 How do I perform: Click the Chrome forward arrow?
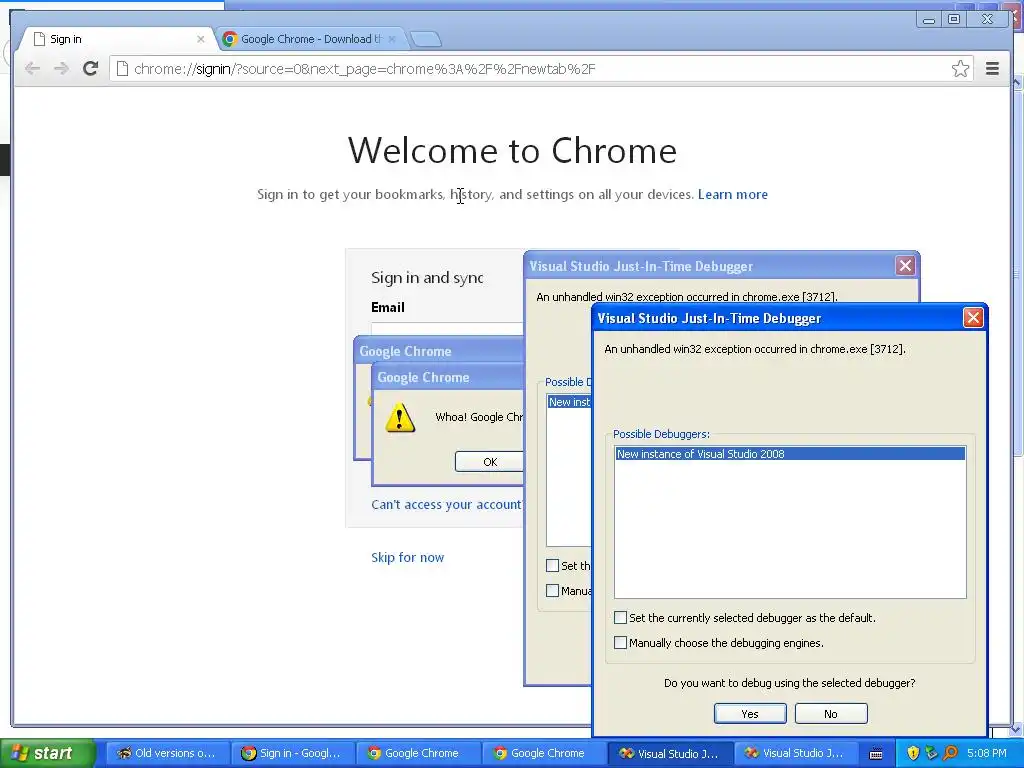[61, 69]
